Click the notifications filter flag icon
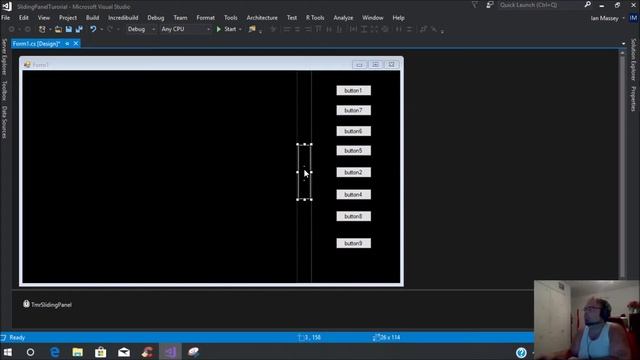Screen dimensions: 640x360 click(475, 5)
